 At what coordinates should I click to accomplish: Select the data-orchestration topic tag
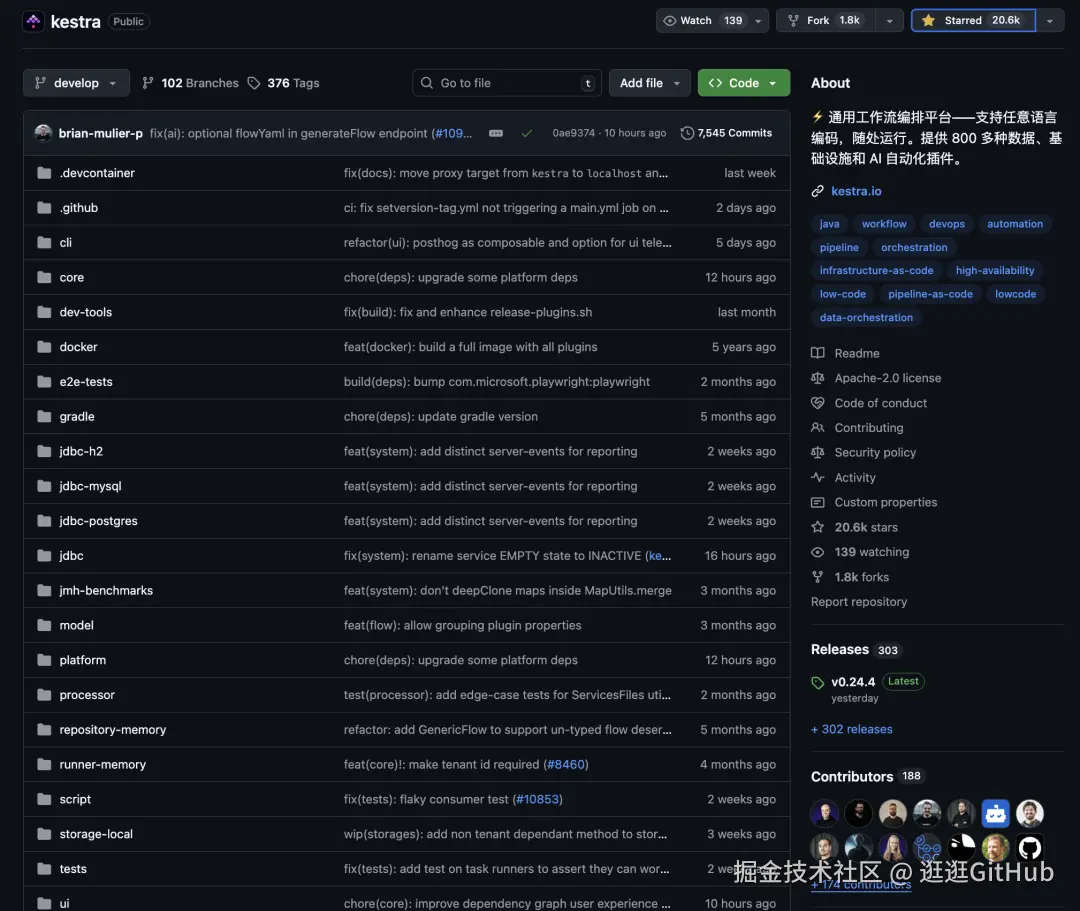pyautogui.click(x=866, y=317)
